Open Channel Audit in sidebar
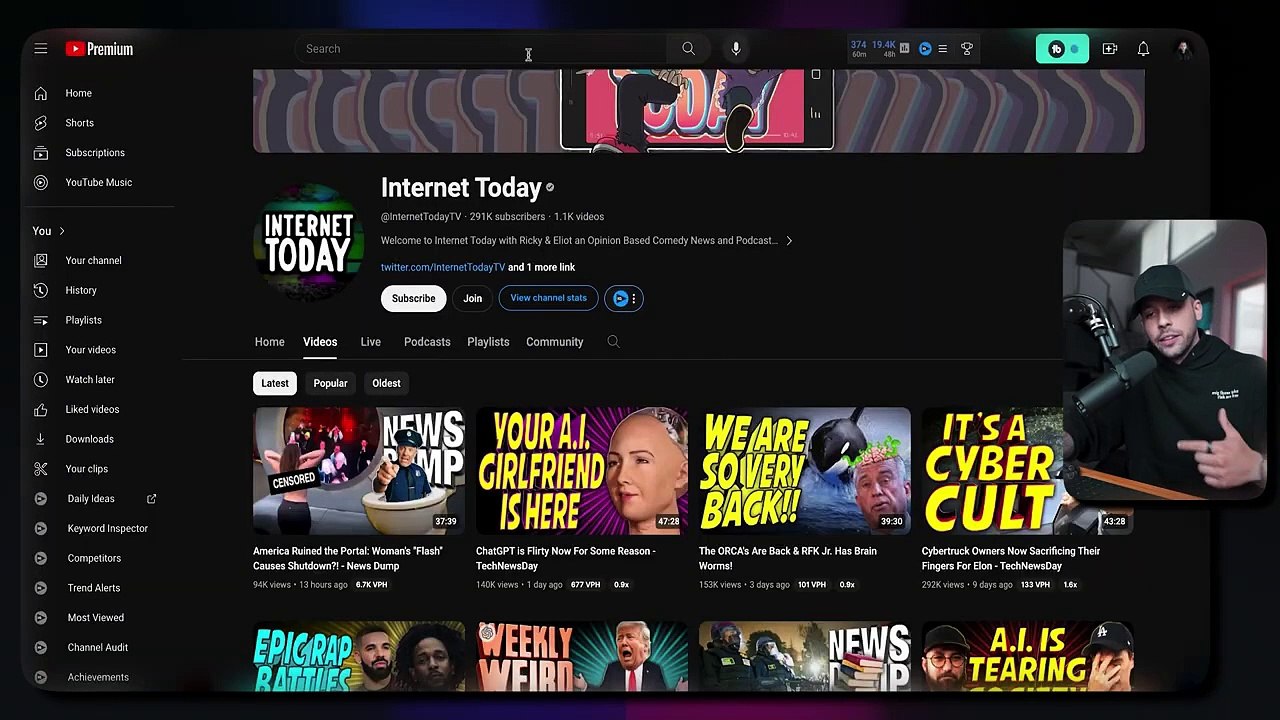The width and height of the screenshot is (1280, 720). coord(98,647)
